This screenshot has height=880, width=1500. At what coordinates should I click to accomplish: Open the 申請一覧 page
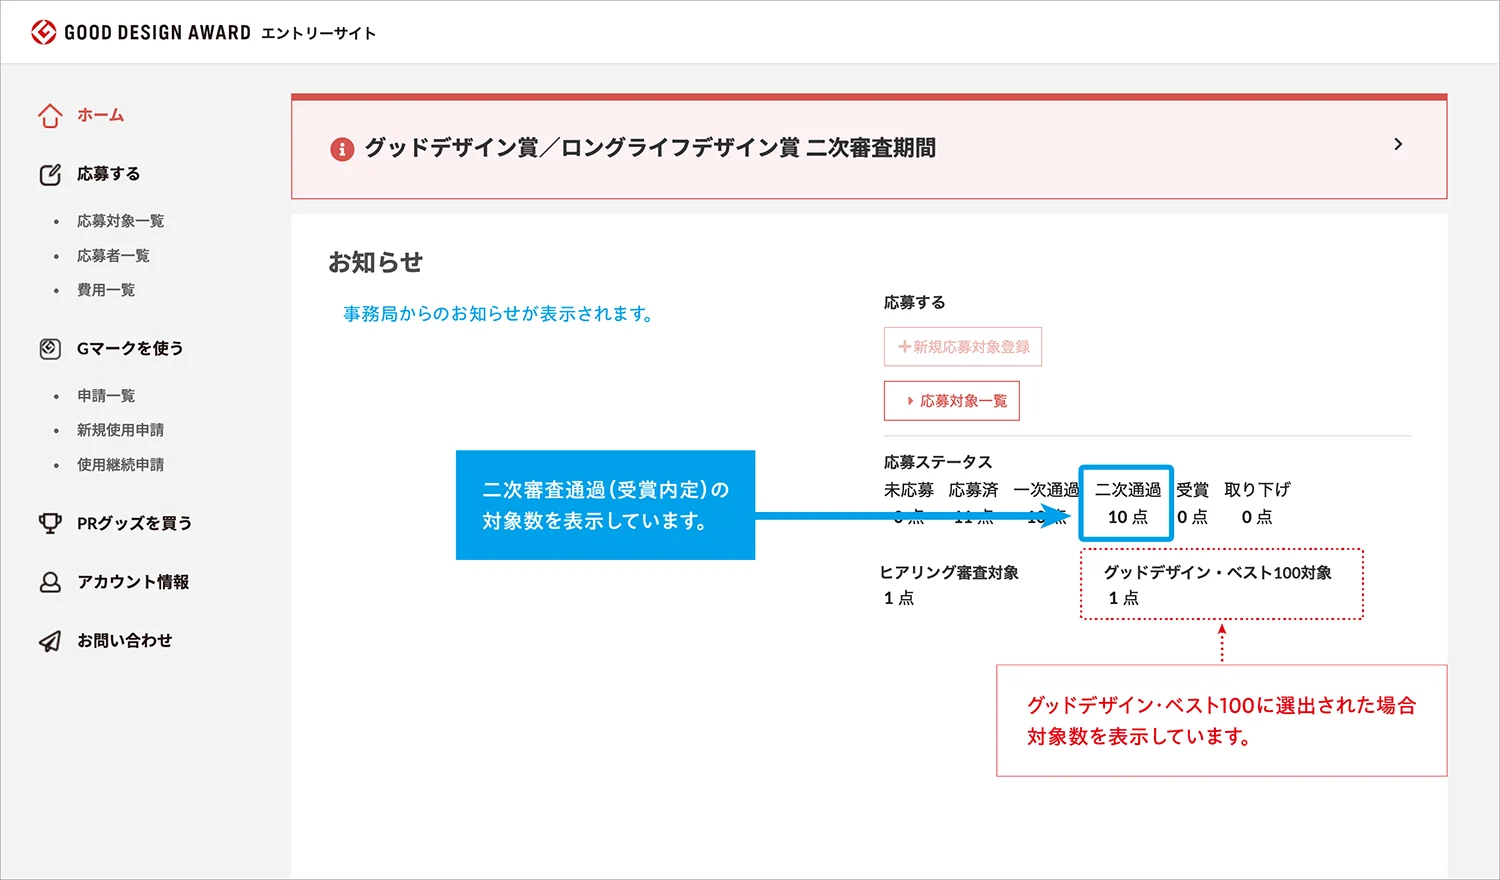coord(106,395)
